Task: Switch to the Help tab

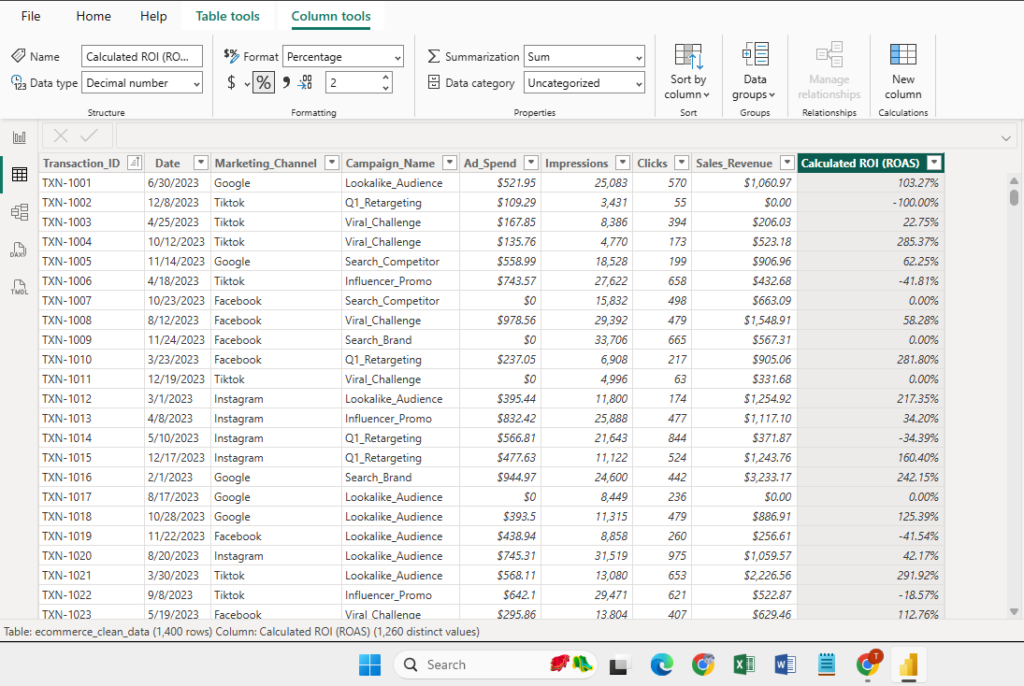Action: (x=153, y=16)
